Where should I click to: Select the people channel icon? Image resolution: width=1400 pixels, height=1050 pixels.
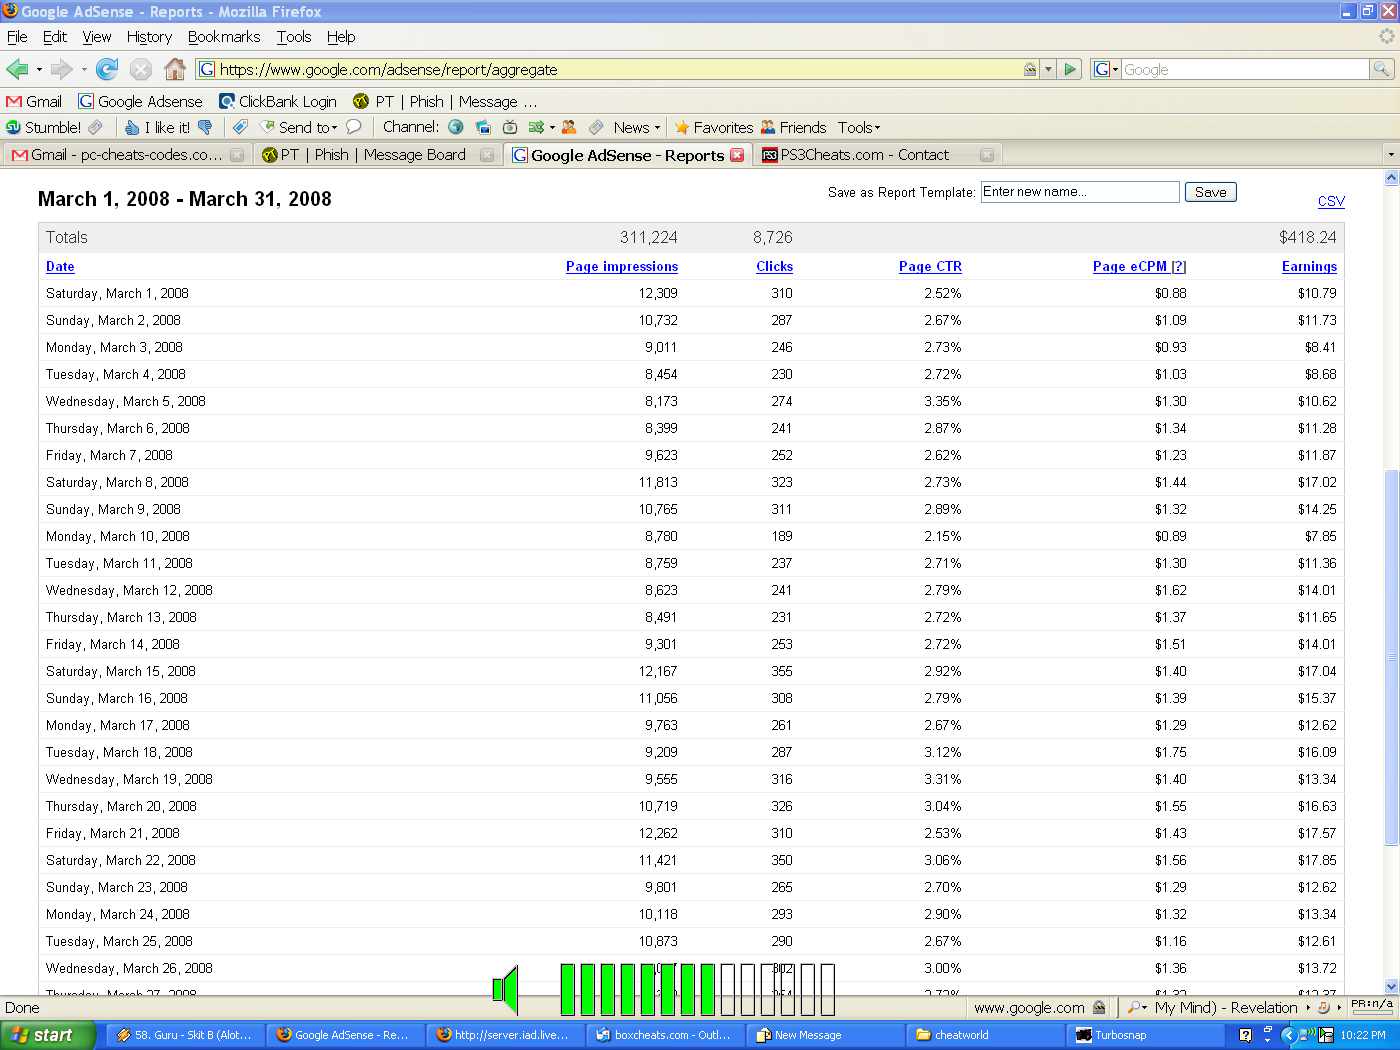(569, 127)
